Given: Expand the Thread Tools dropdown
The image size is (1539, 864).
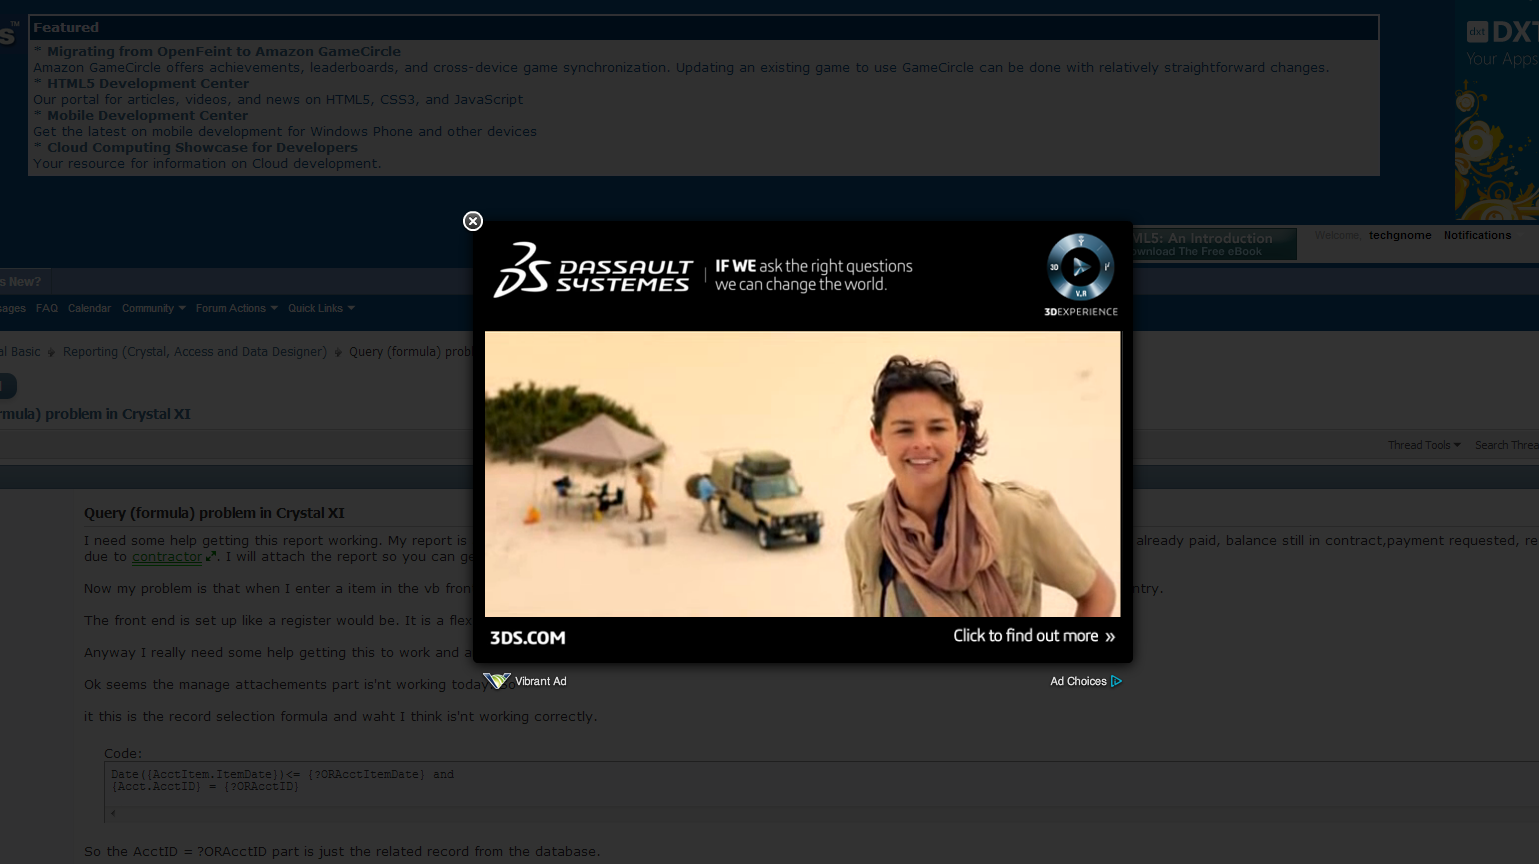Looking at the screenshot, I should click(1424, 445).
